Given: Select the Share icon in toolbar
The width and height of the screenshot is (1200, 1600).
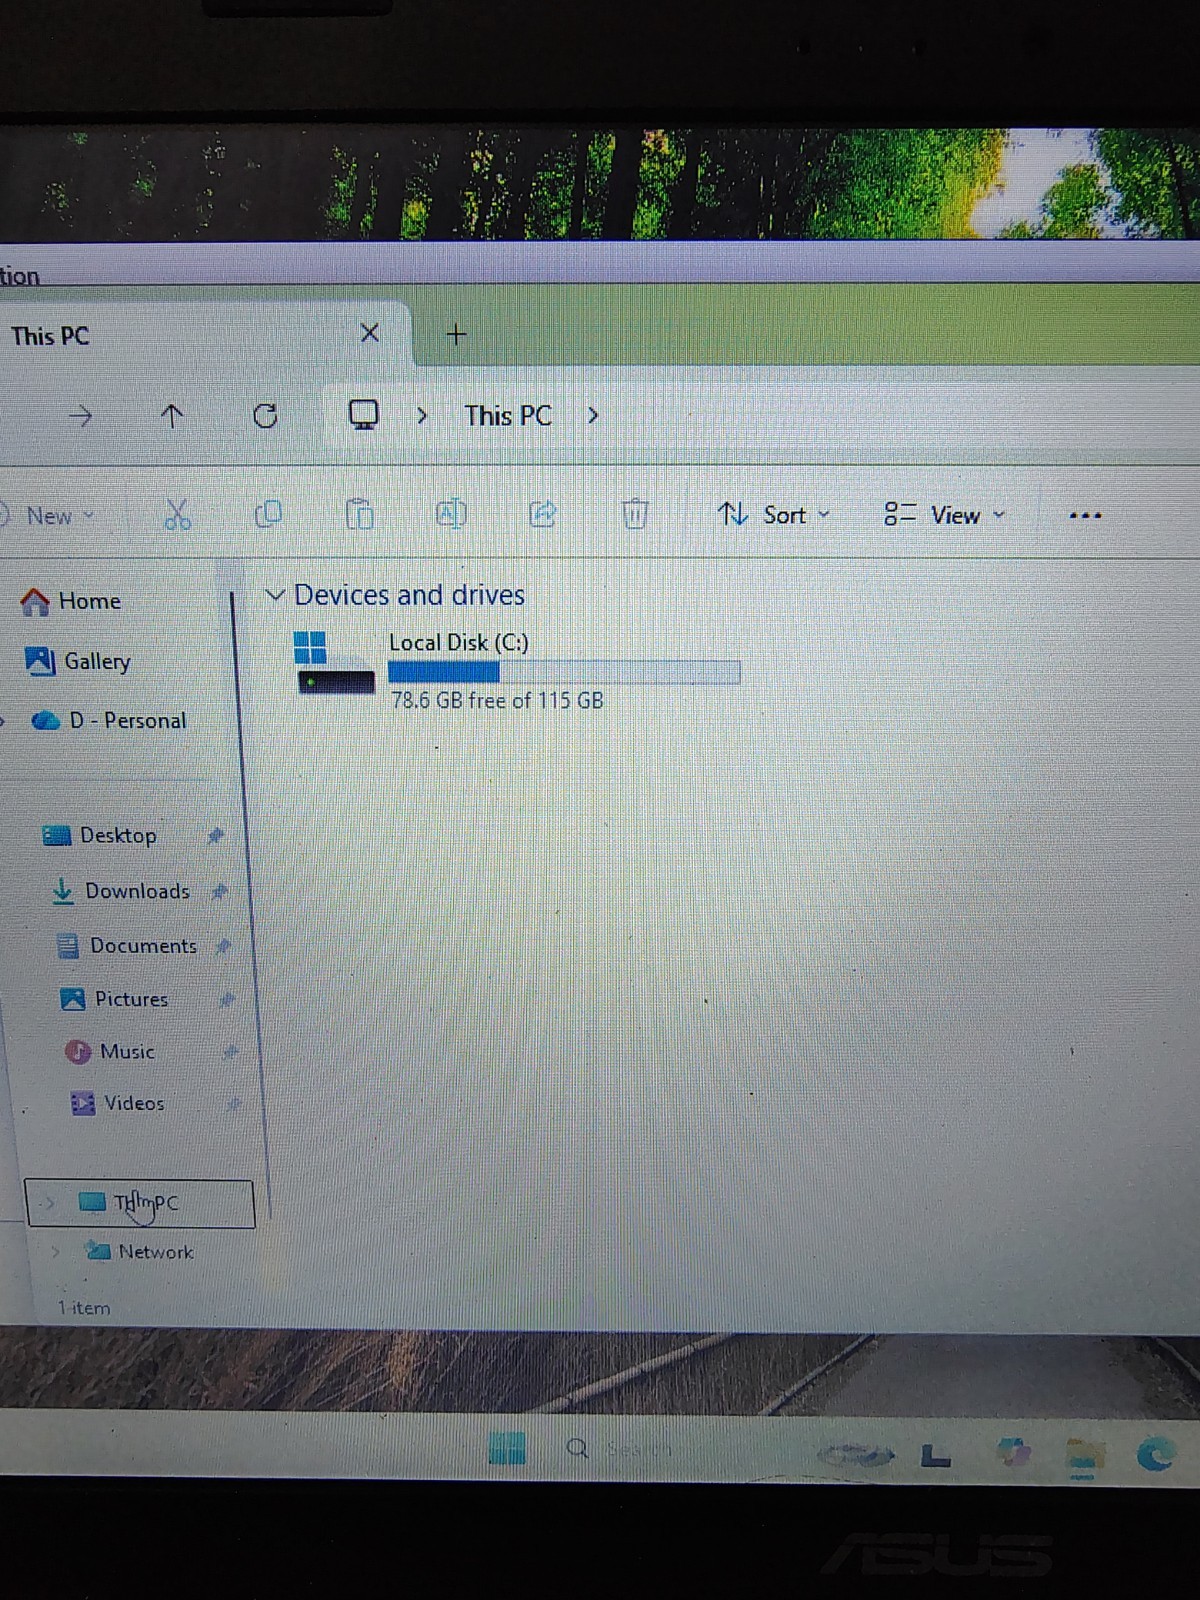Looking at the screenshot, I should pos(542,514).
